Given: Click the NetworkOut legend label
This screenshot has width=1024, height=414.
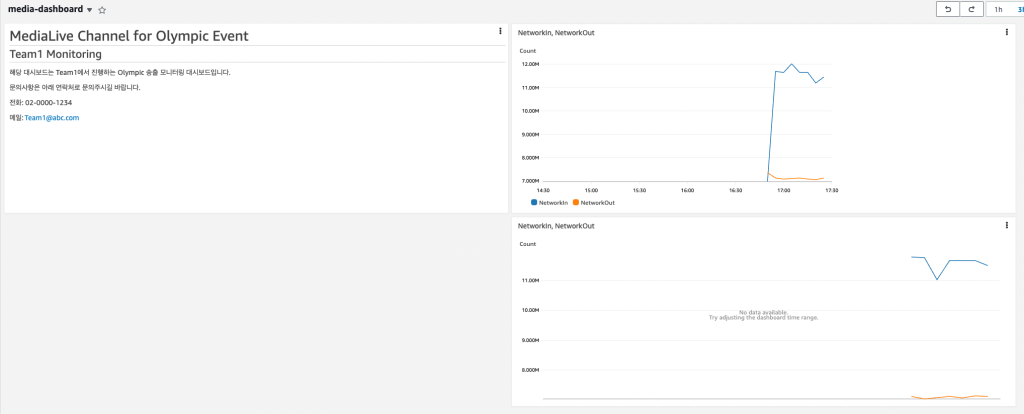Looking at the screenshot, I should tap(598, 203).
